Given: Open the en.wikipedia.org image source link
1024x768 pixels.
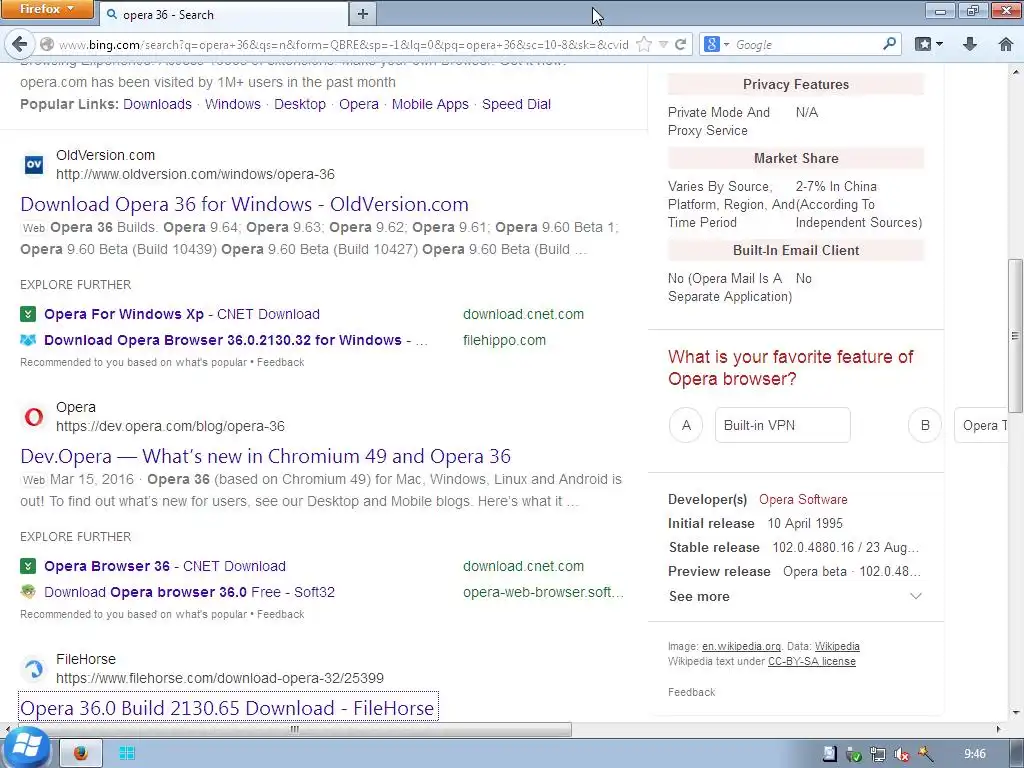Looking at the screenshot, I should click(741, 646).
